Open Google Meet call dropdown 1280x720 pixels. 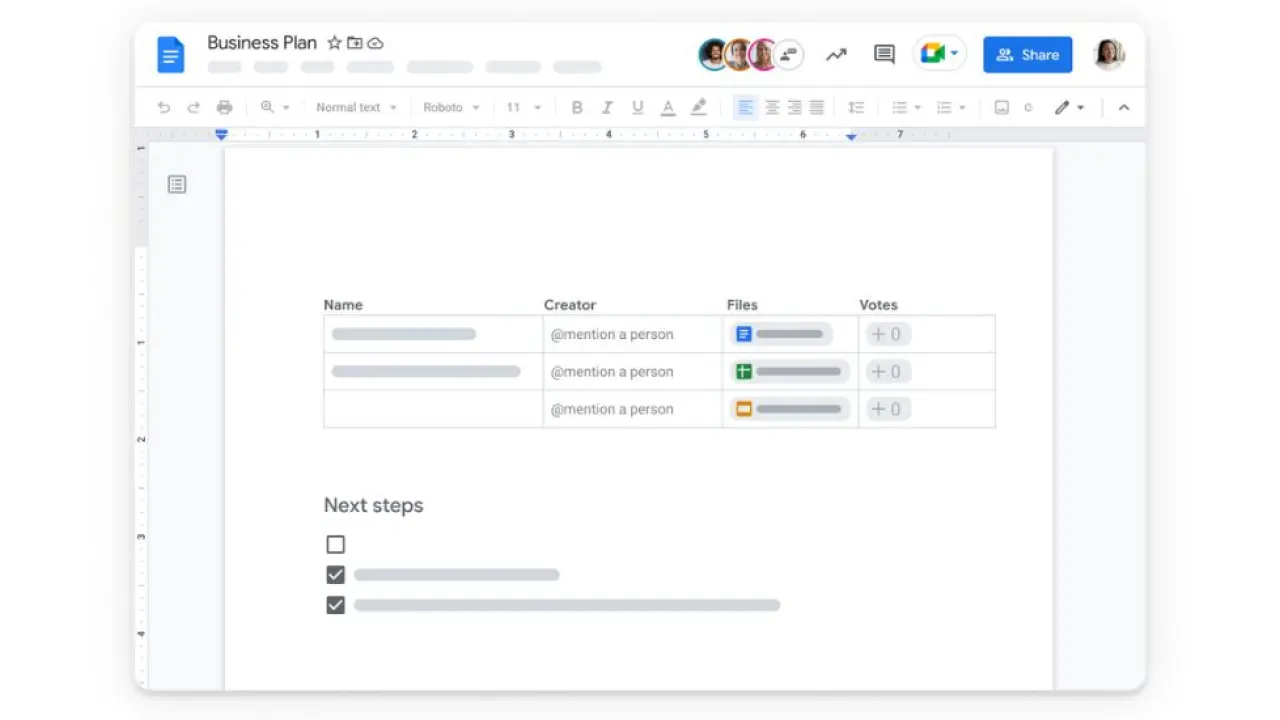coord(940,54)
